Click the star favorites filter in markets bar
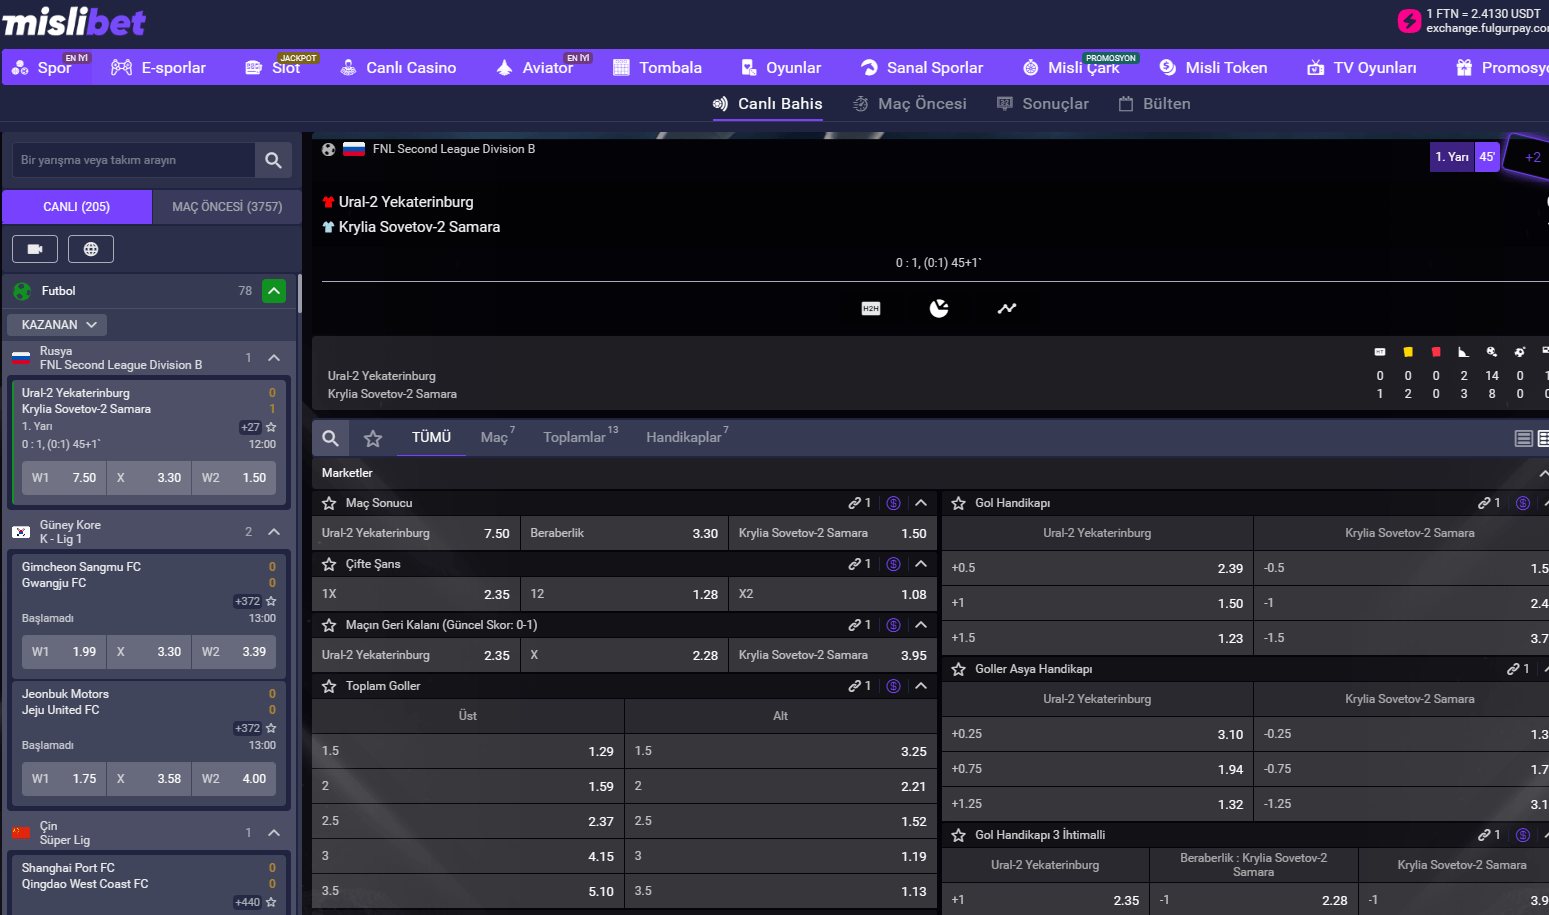The image size is (1549, 915). tap(373, 438)
